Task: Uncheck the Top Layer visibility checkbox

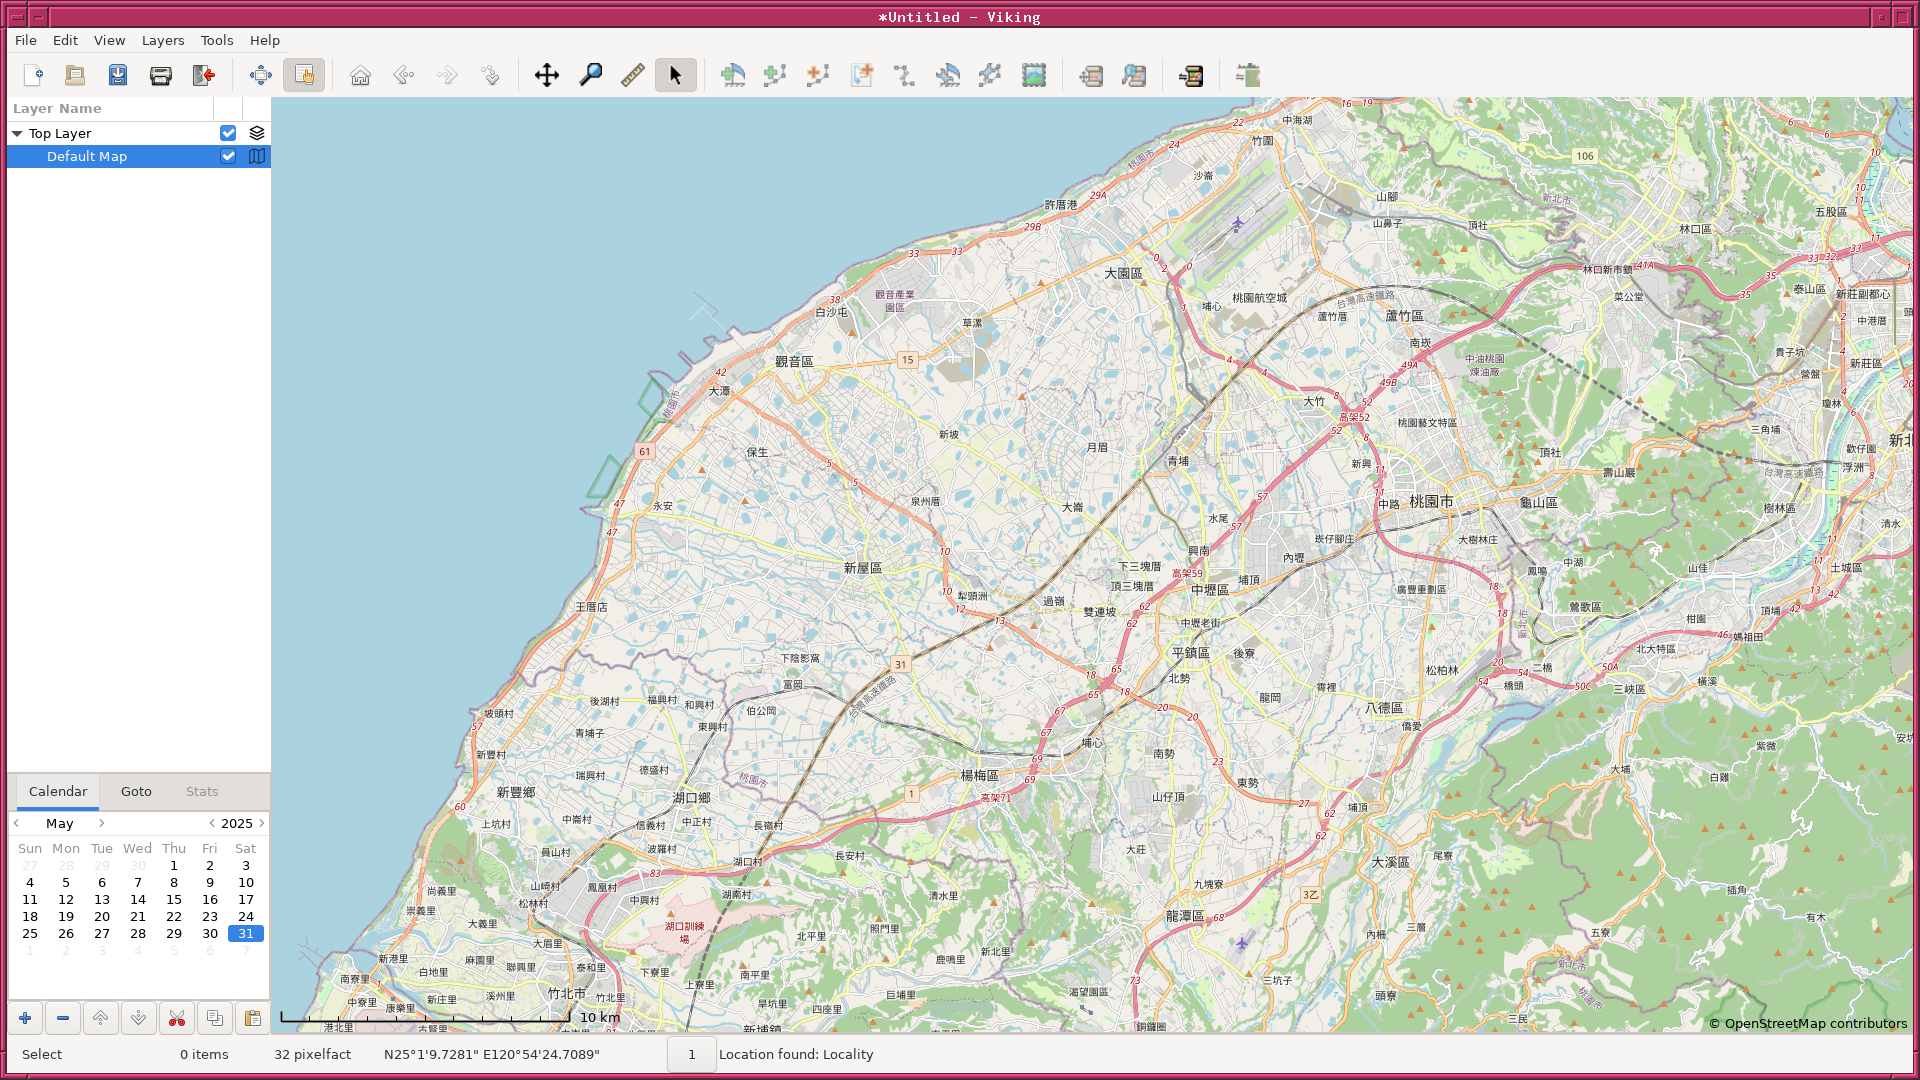Action: (228, 133)
